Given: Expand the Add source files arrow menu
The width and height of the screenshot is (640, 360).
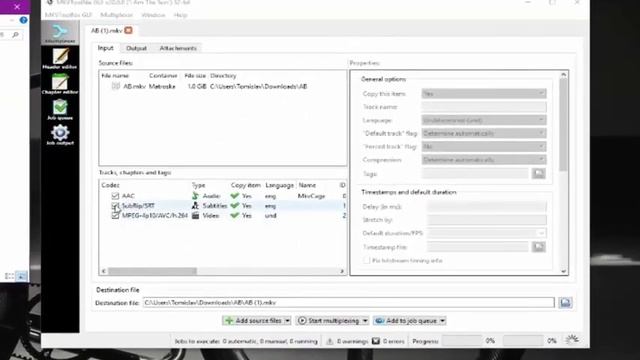Looking at the screenshot, I should (287, 321).
